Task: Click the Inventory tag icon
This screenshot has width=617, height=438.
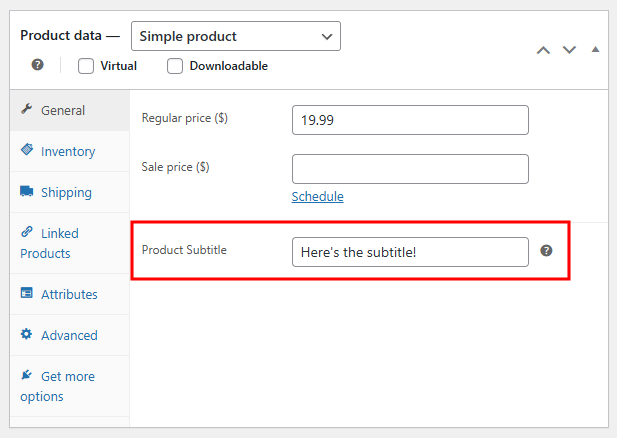Action: (x=27, y=151)
